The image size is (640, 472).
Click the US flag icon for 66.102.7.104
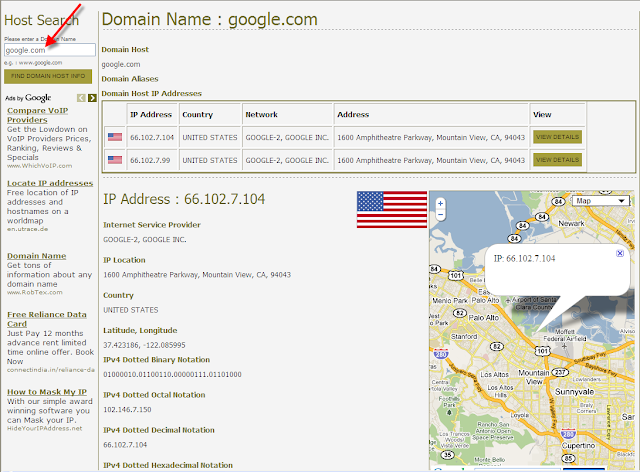(x=115, y=137)
